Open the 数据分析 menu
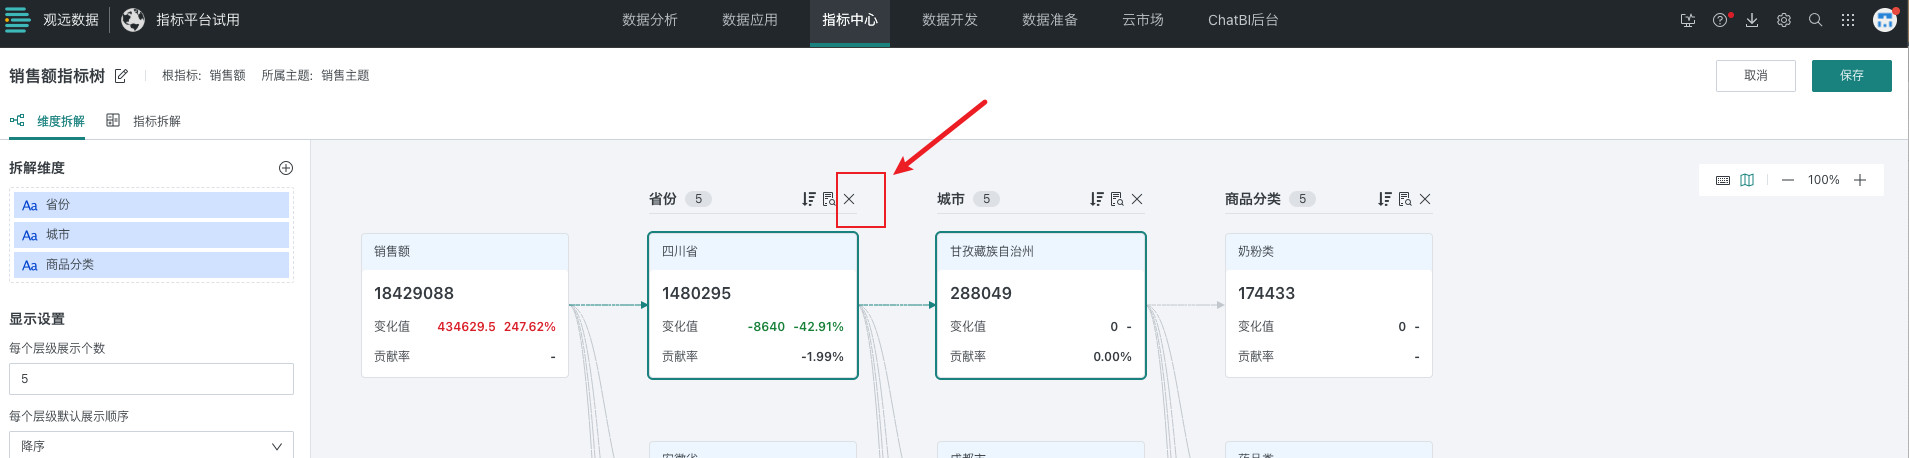 tap(650, 20)
